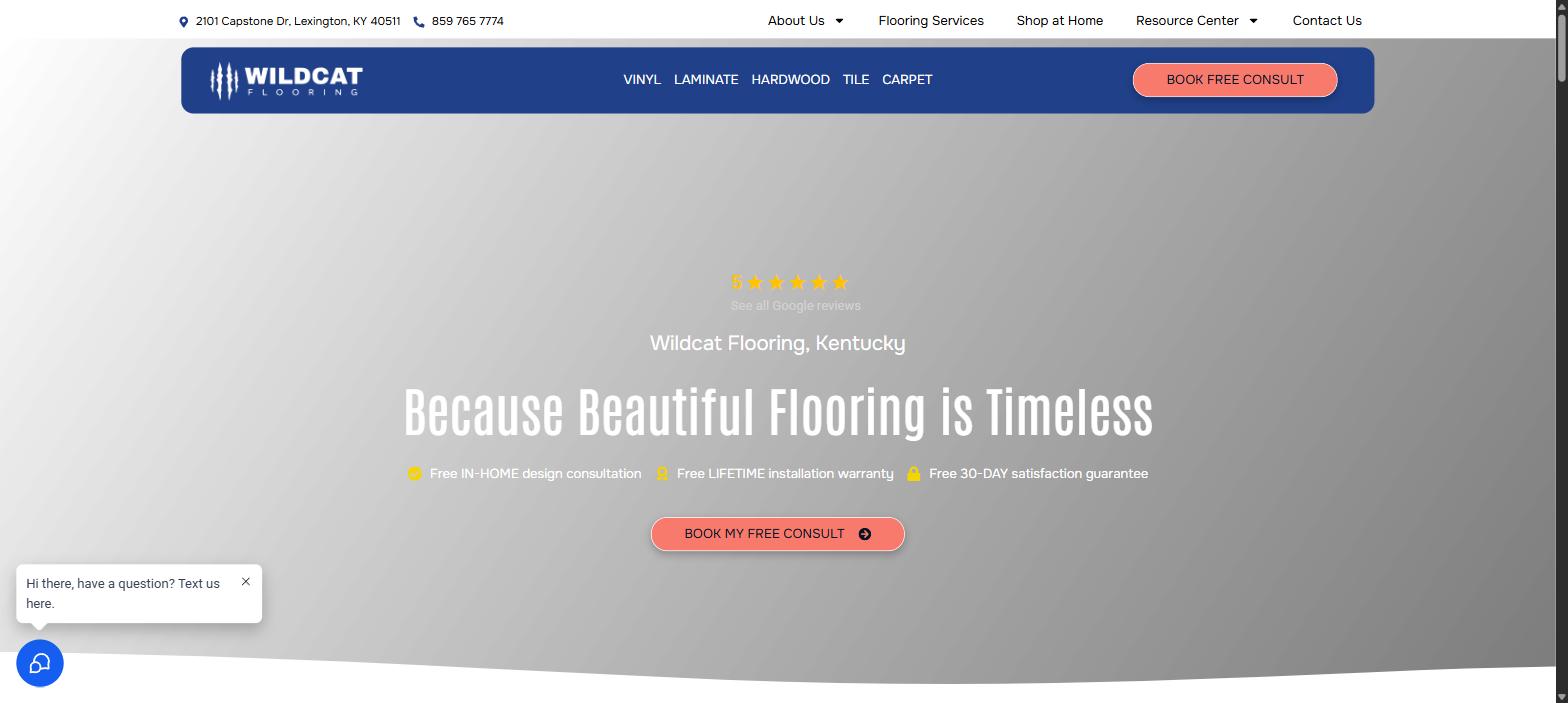
Task: Click the padlock icon beside 30-day guarantee
Action: (913, 474)
